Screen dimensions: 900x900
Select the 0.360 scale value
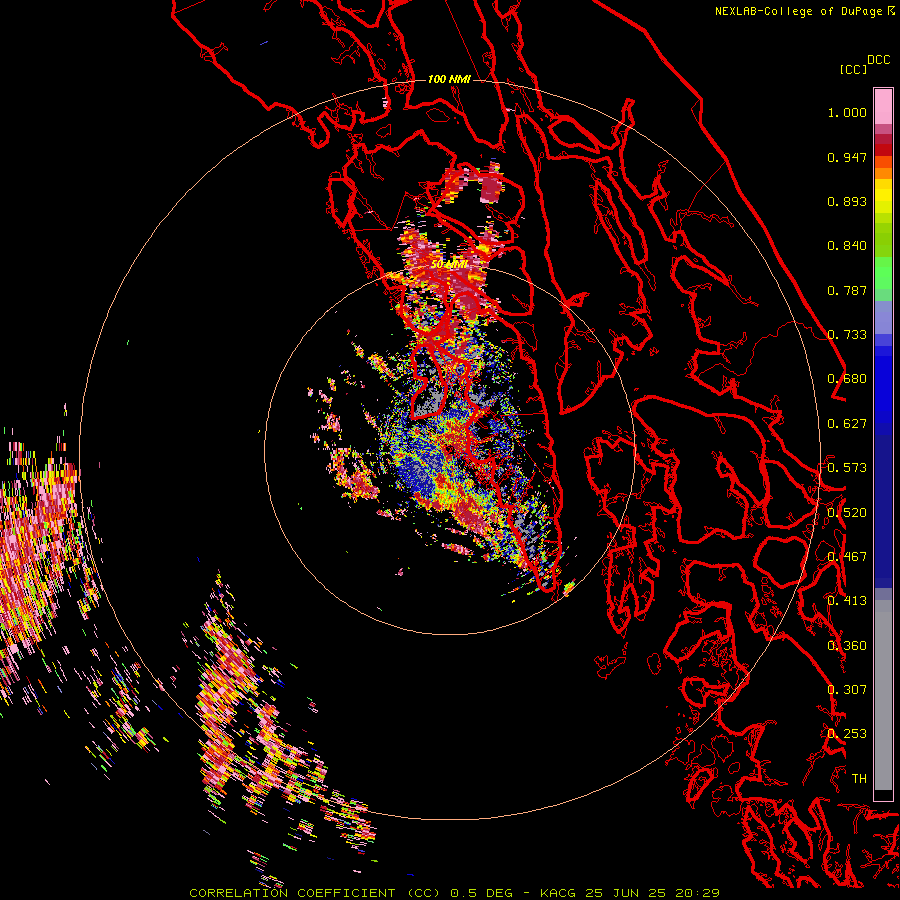point(847,646)
